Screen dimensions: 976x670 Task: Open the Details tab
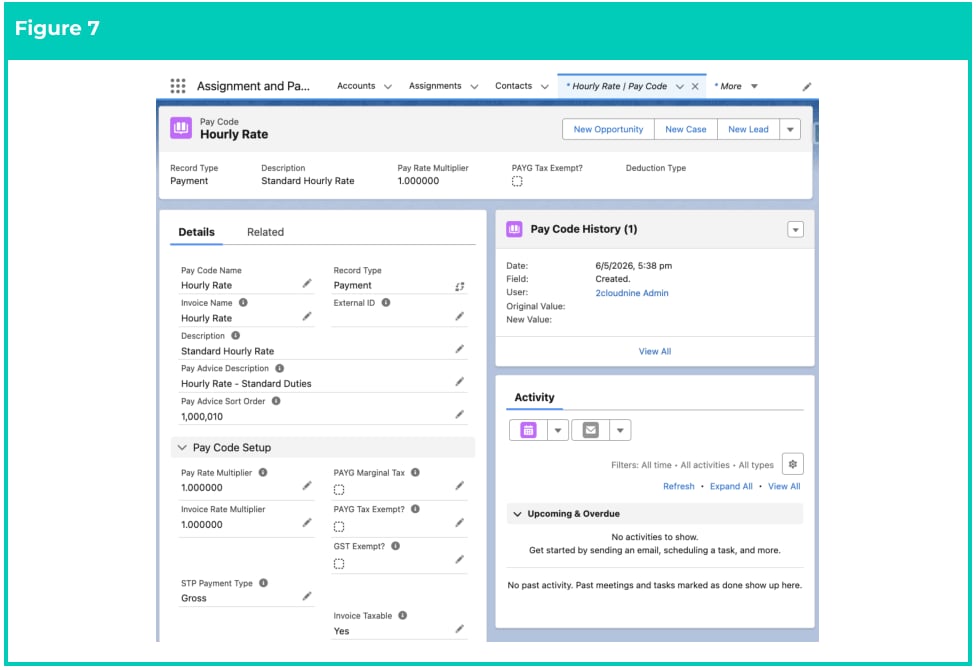pos(197,232)
